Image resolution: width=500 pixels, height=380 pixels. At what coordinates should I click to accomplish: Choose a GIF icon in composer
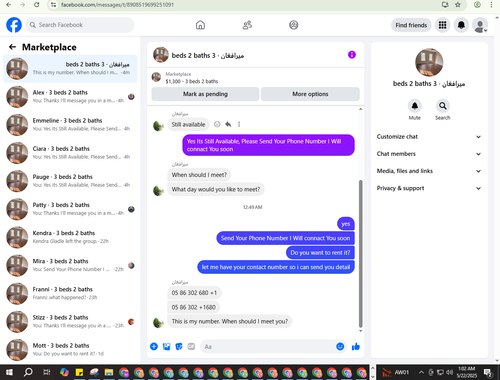[191, 347]
